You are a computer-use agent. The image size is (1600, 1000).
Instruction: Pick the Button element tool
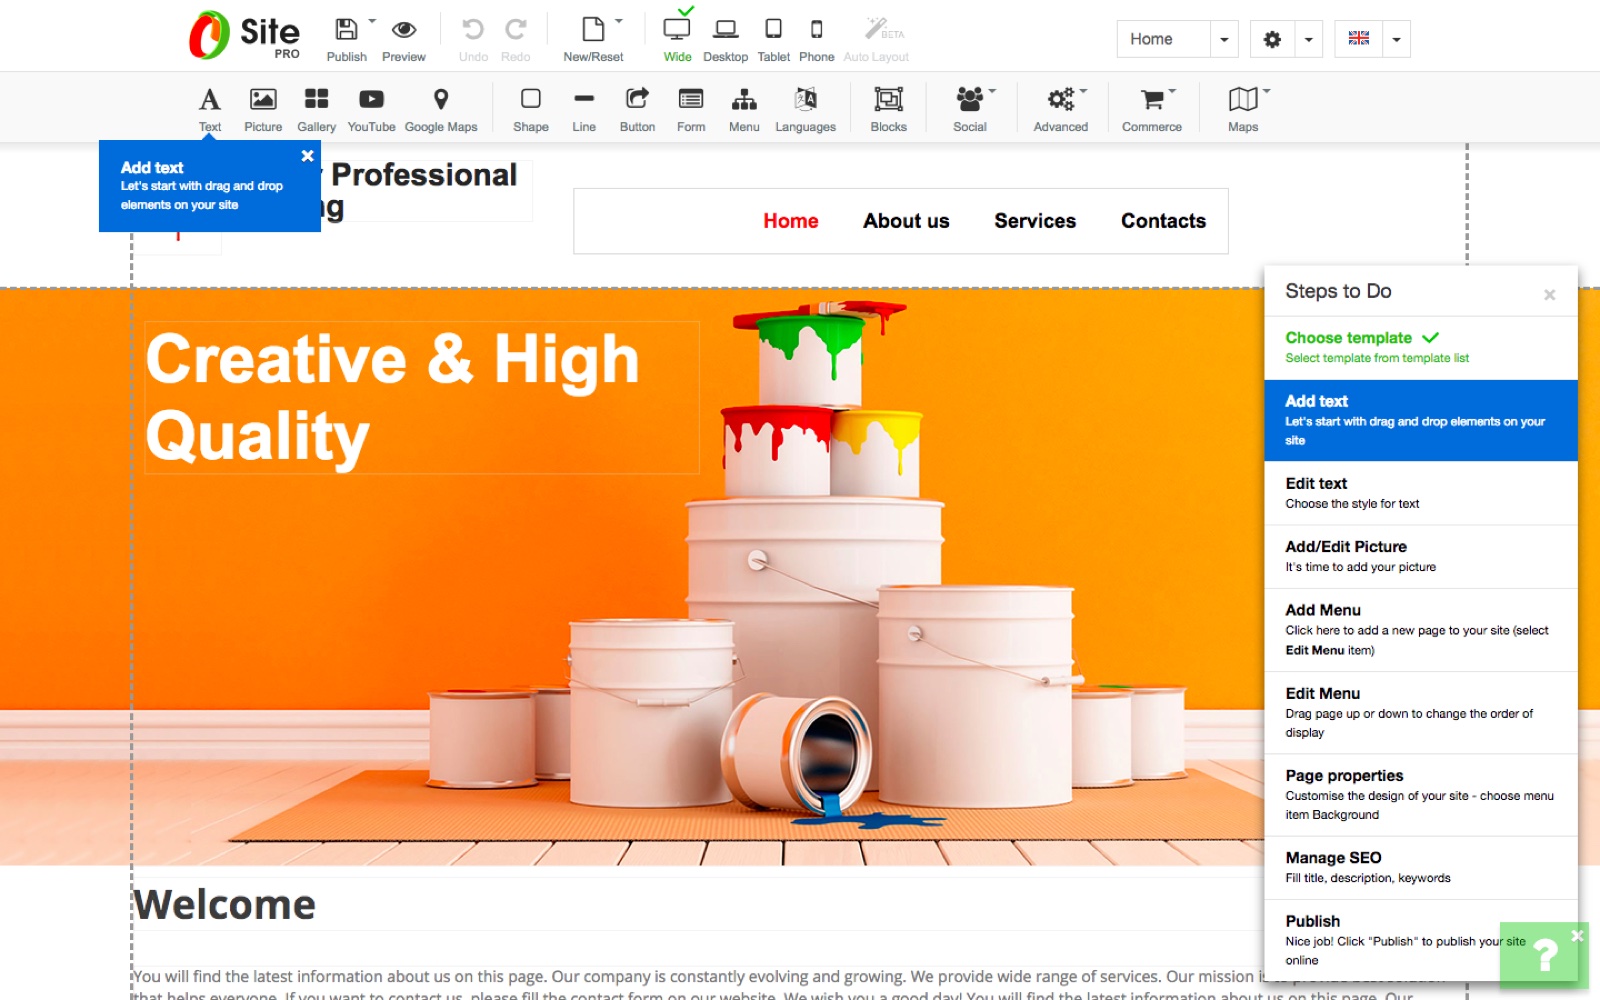click(637, 100)
